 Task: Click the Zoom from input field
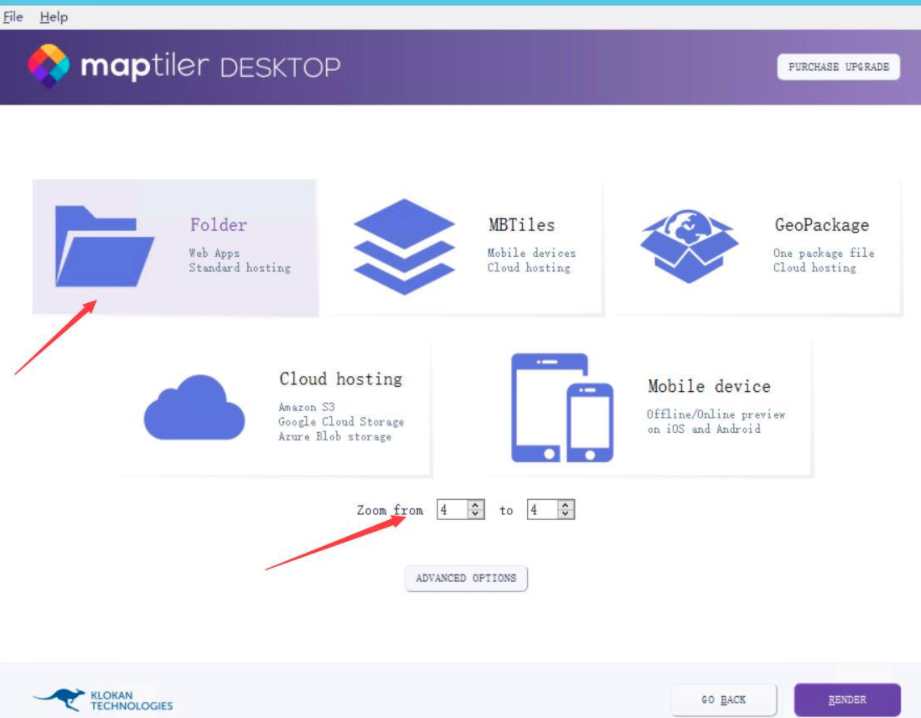453,509
